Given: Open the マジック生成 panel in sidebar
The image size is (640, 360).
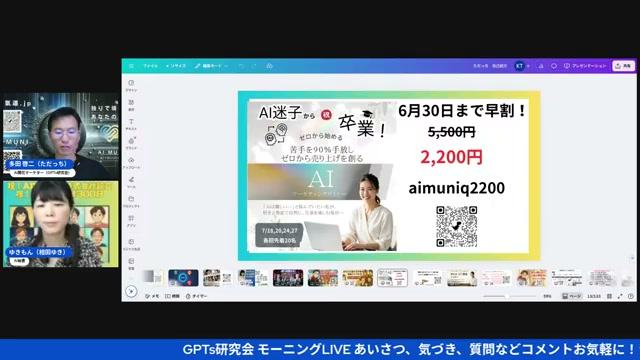Looking at the screenshot, I should click(131, 244).
